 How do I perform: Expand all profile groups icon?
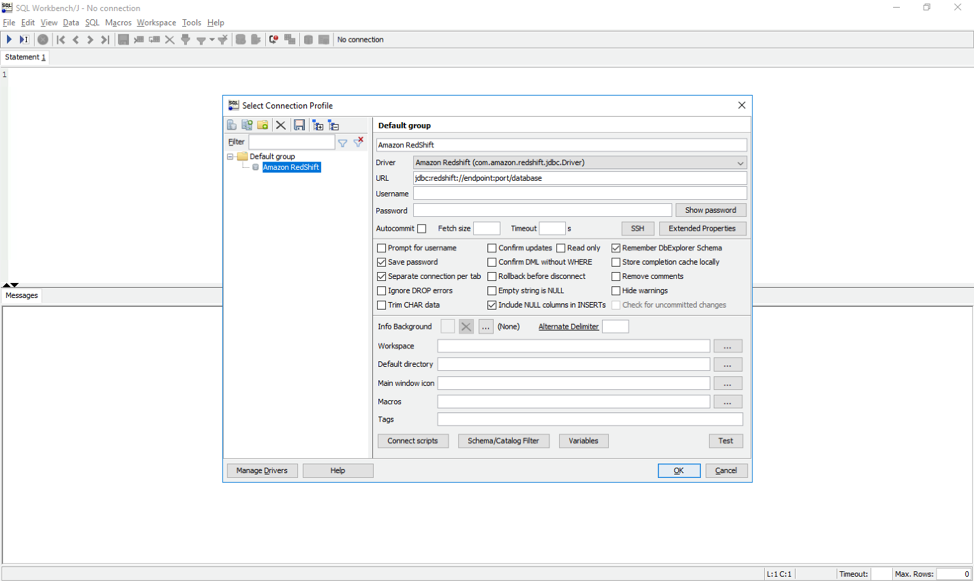coord(318,125)
